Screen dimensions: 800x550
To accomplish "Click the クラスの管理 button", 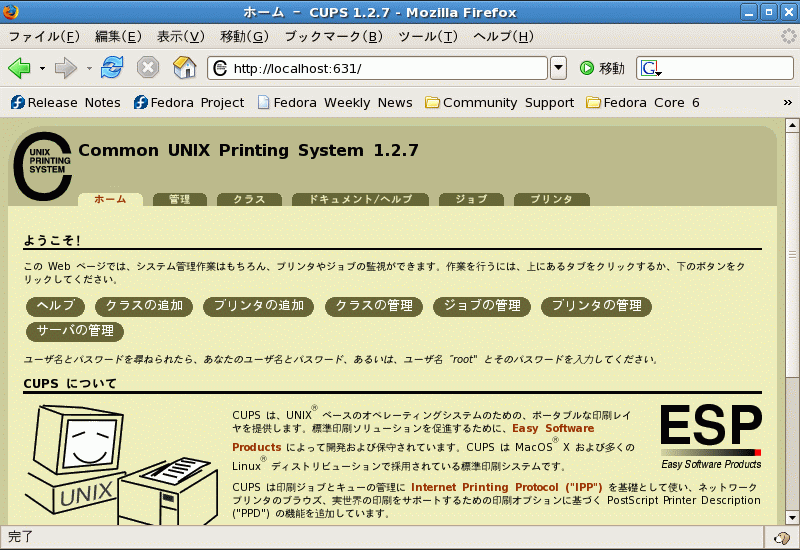I will (x=374, y=306).
